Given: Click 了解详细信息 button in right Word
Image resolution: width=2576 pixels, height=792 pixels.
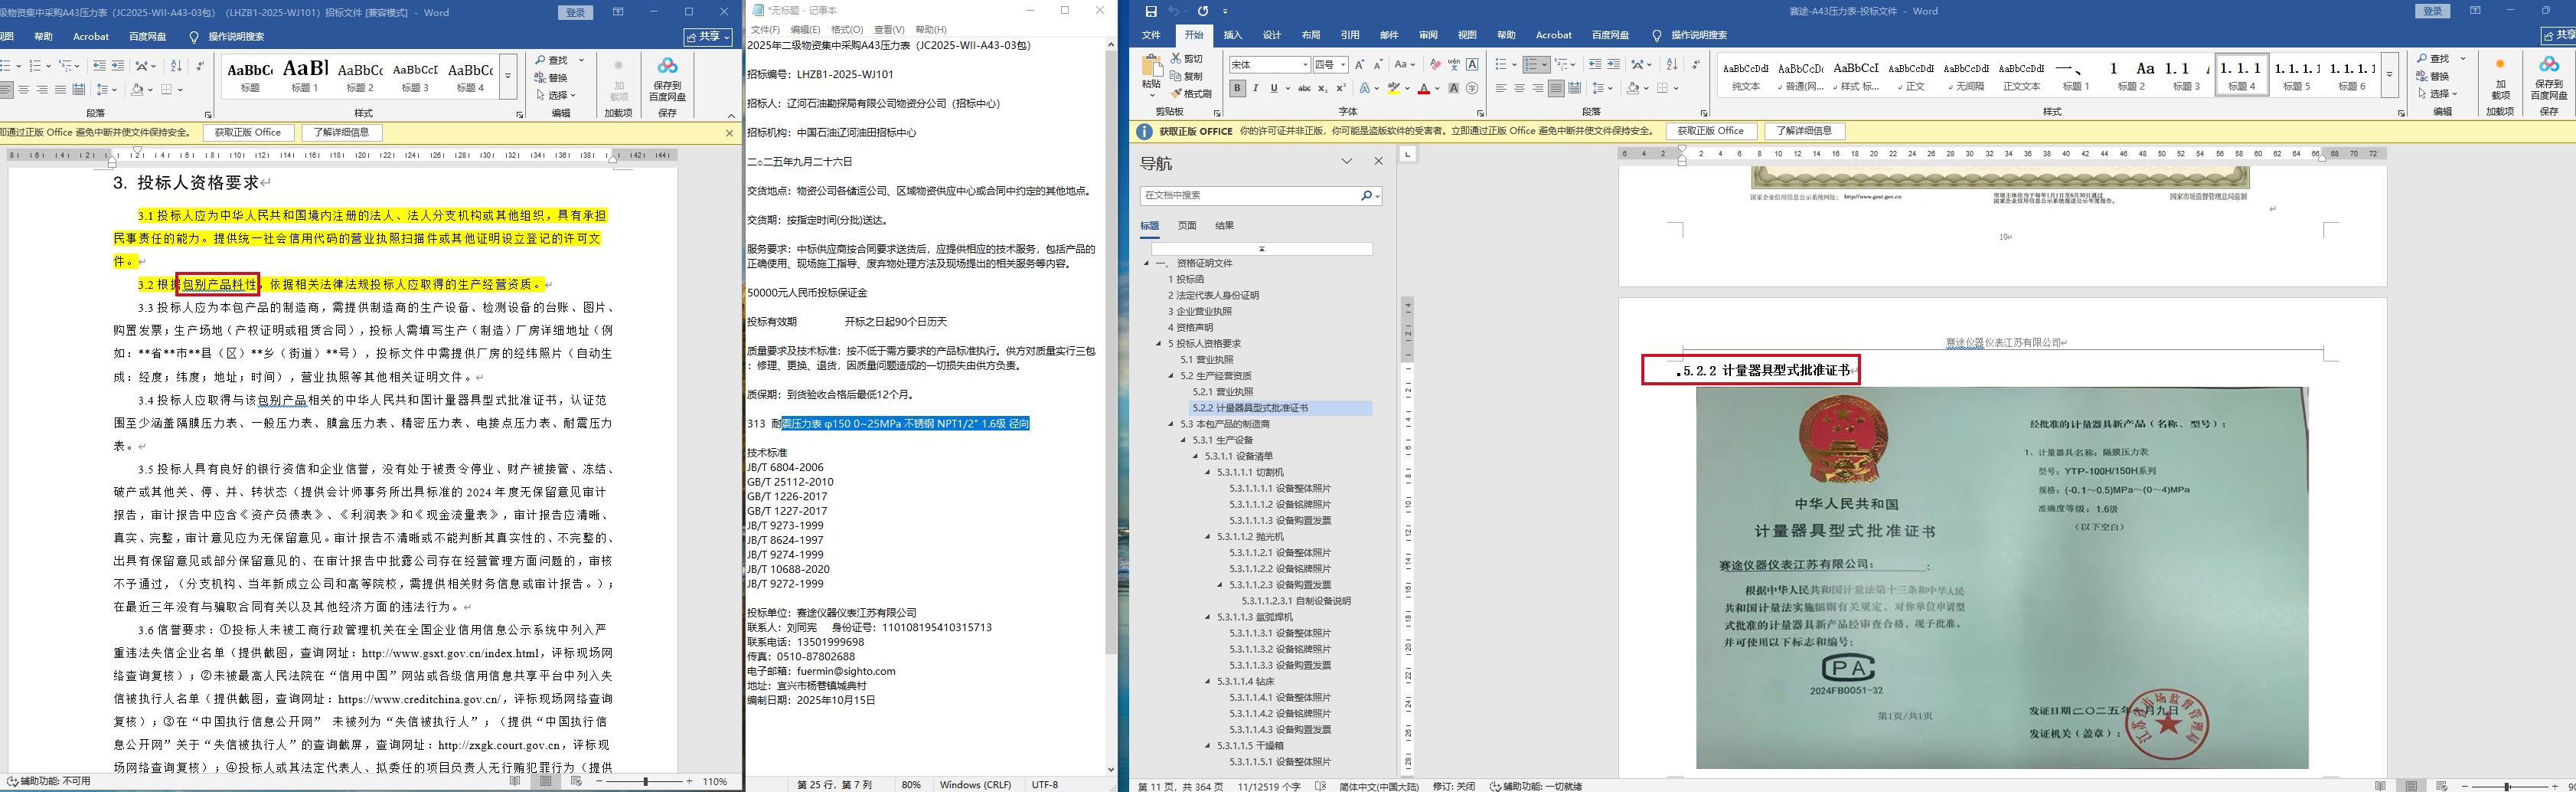Looking at the screenshot, I should click(x=1805, y=131).
